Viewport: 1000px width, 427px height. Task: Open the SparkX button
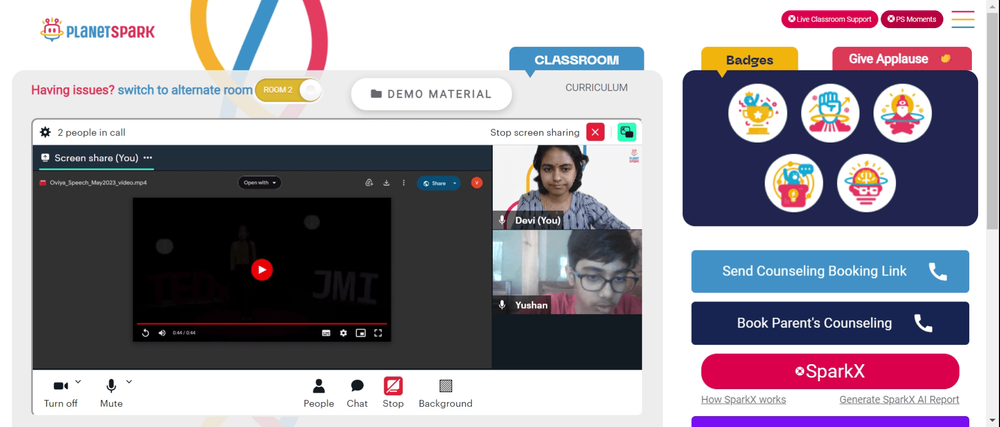point(830,372)
